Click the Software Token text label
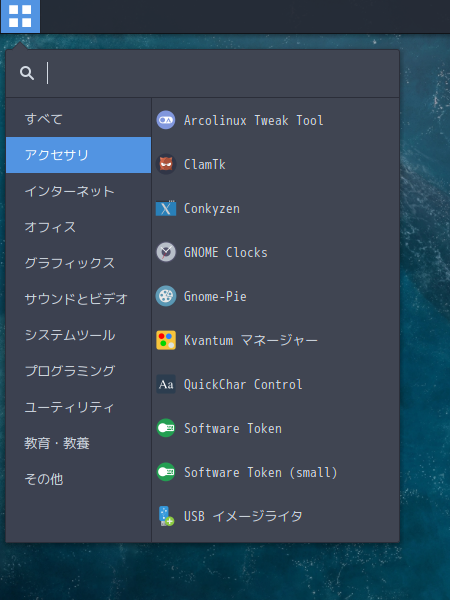Image resolution: width=450 pixels, height=600 pixels. [233, 429]
